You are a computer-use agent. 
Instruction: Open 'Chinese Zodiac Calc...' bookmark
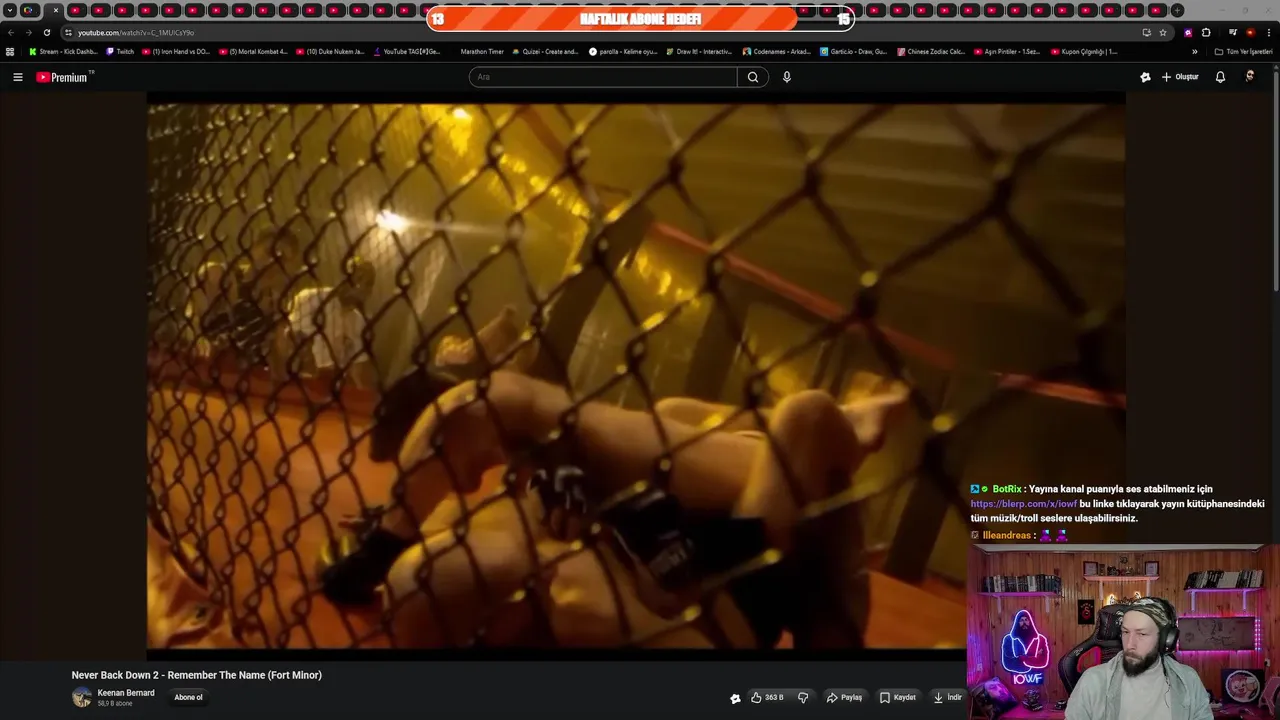pos(931,51)
